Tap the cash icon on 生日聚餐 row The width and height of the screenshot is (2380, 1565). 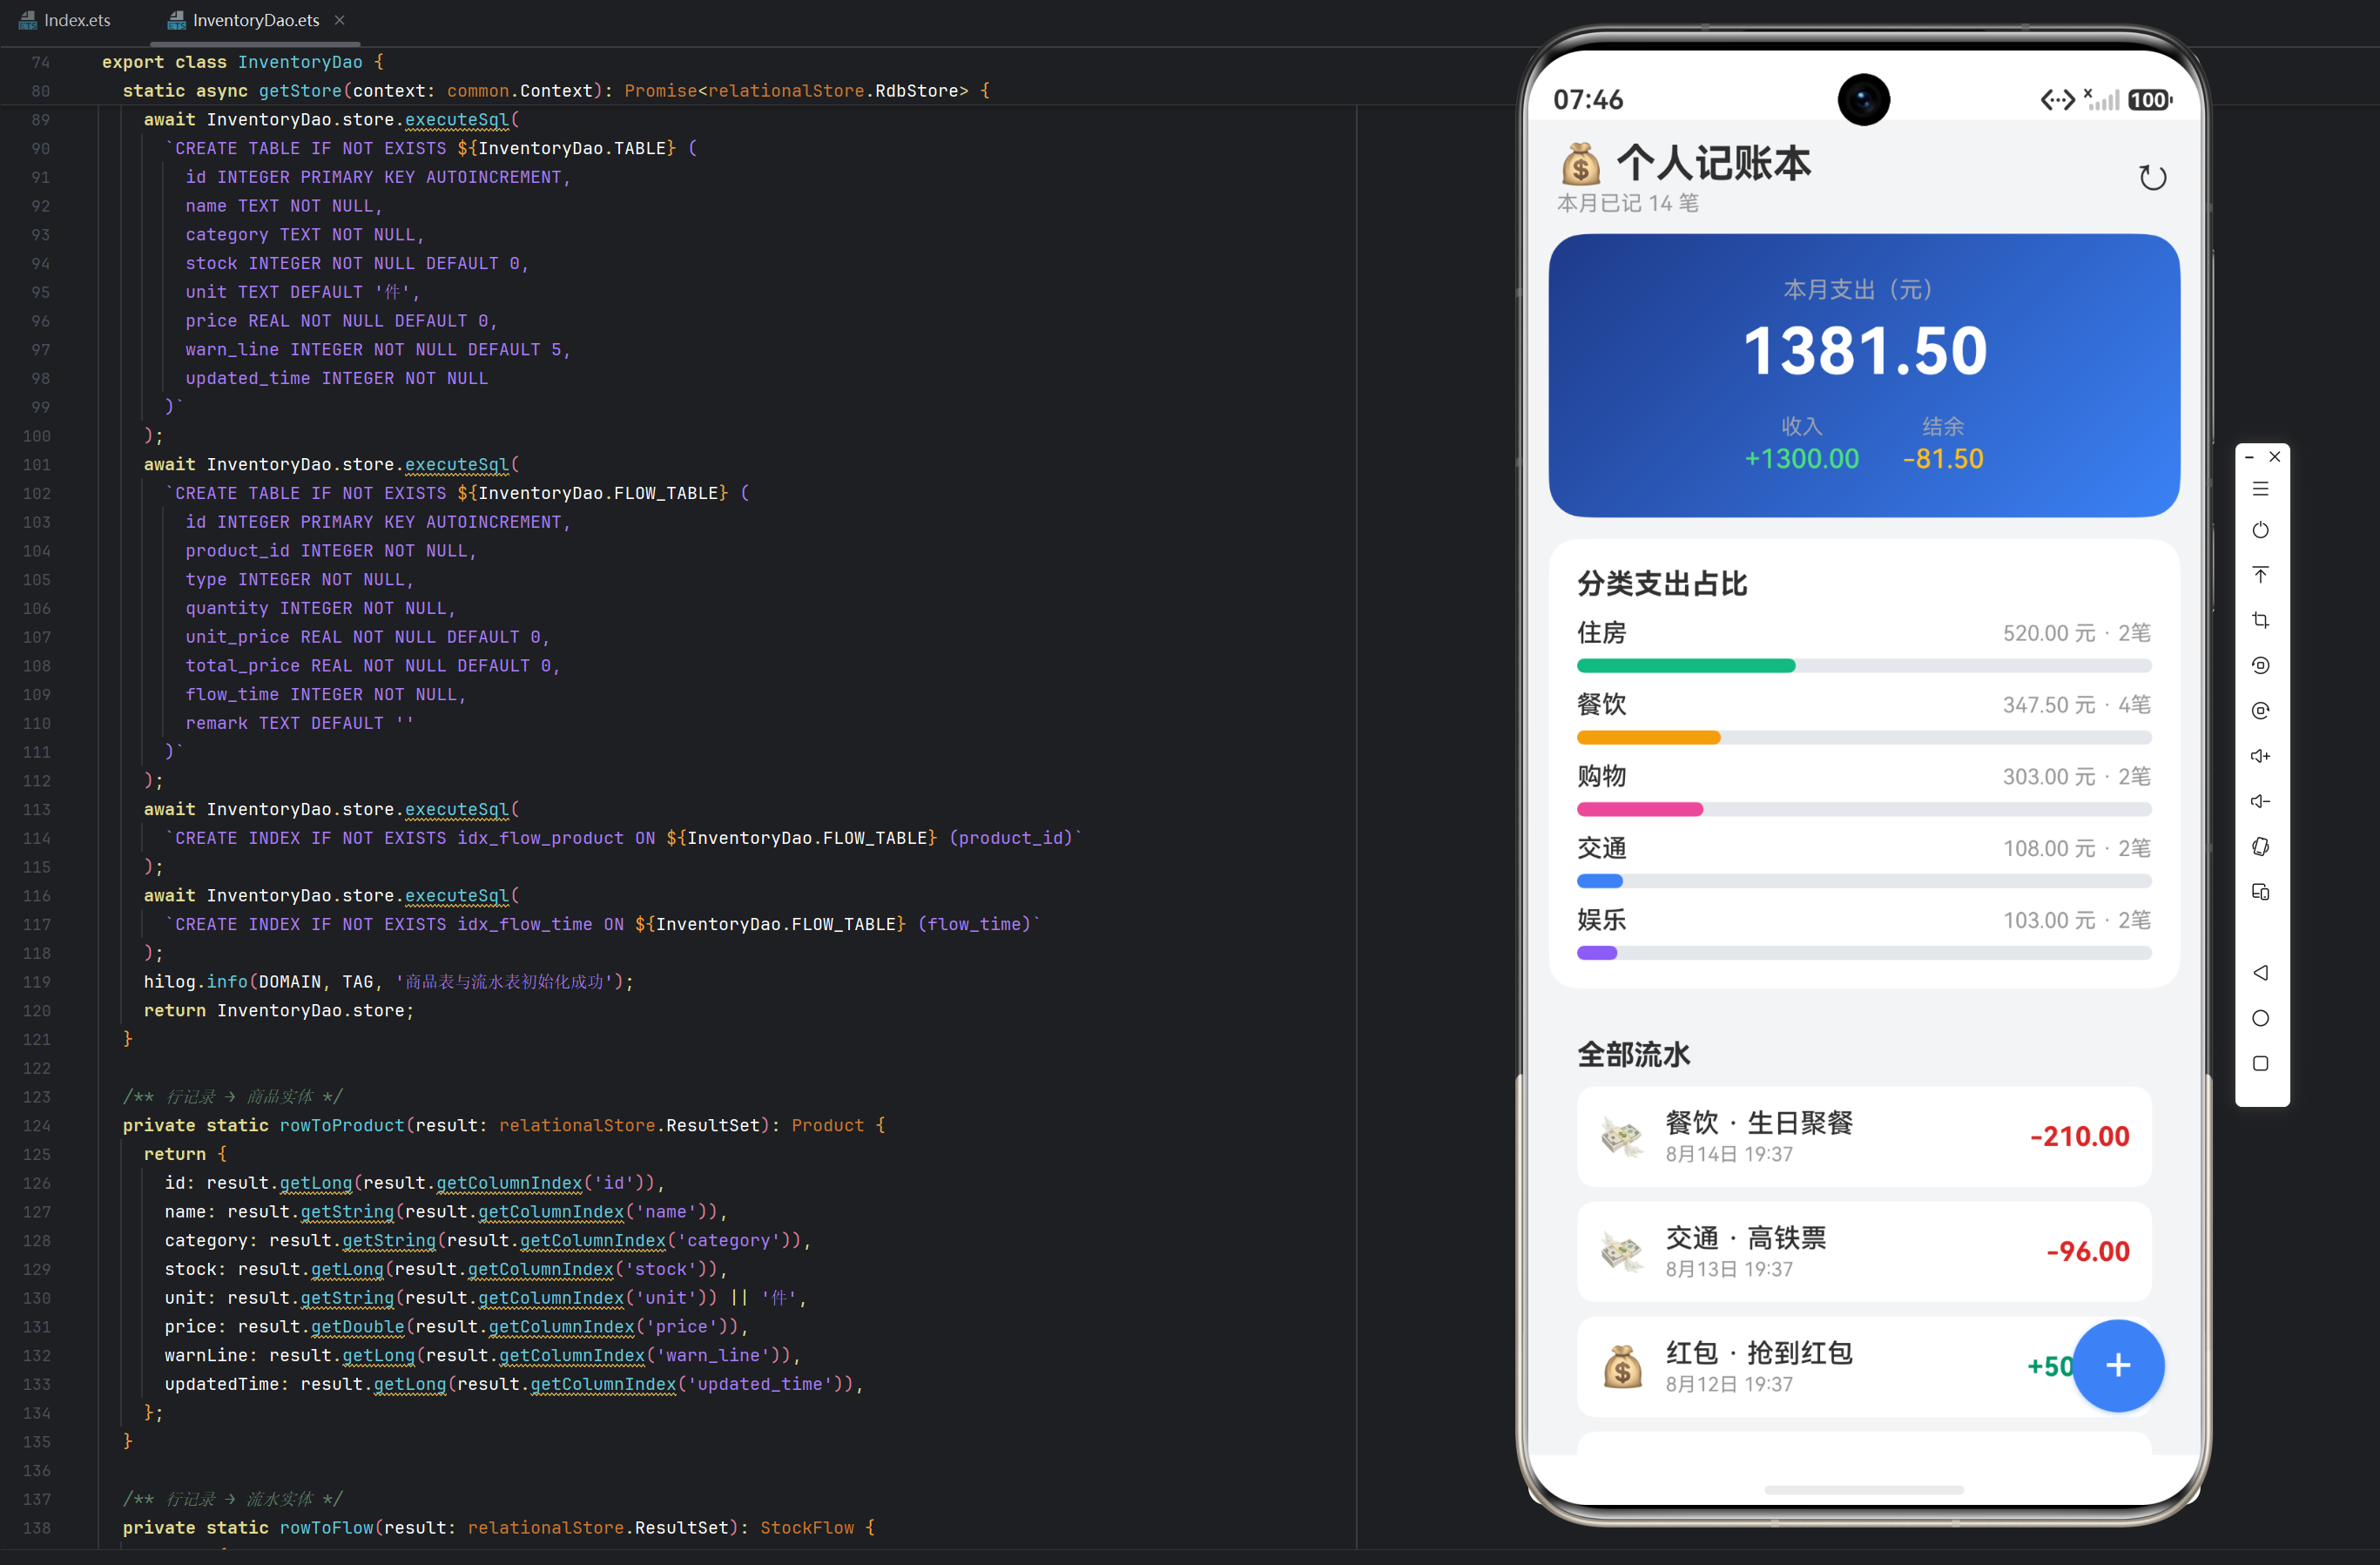point(1621,1137)
